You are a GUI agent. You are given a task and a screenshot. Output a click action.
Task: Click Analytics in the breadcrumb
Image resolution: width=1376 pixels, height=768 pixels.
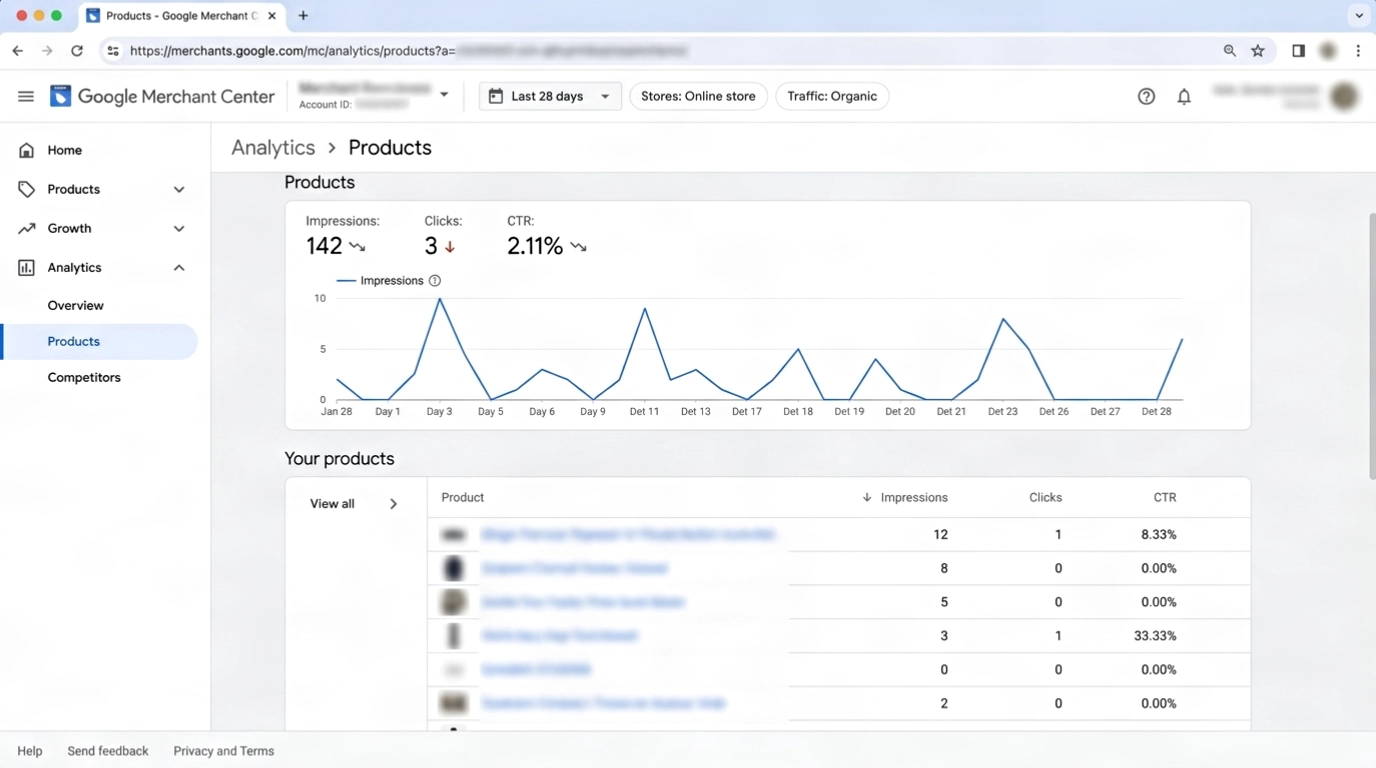coord(273,147)
